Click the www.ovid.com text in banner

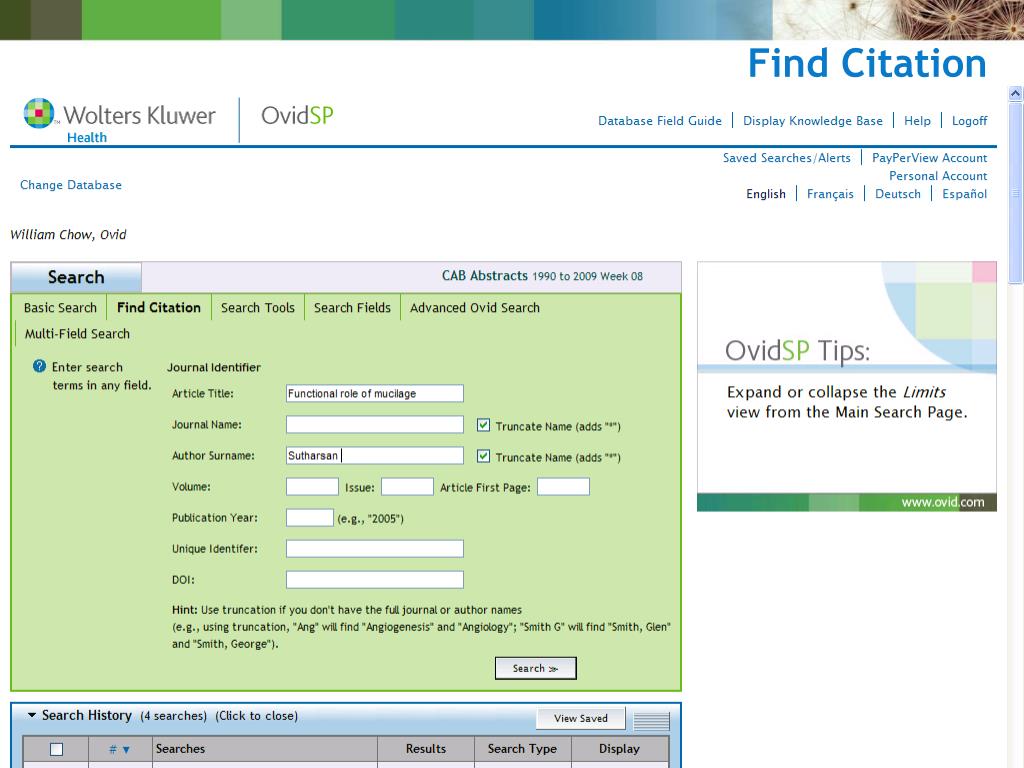(942, 502)
